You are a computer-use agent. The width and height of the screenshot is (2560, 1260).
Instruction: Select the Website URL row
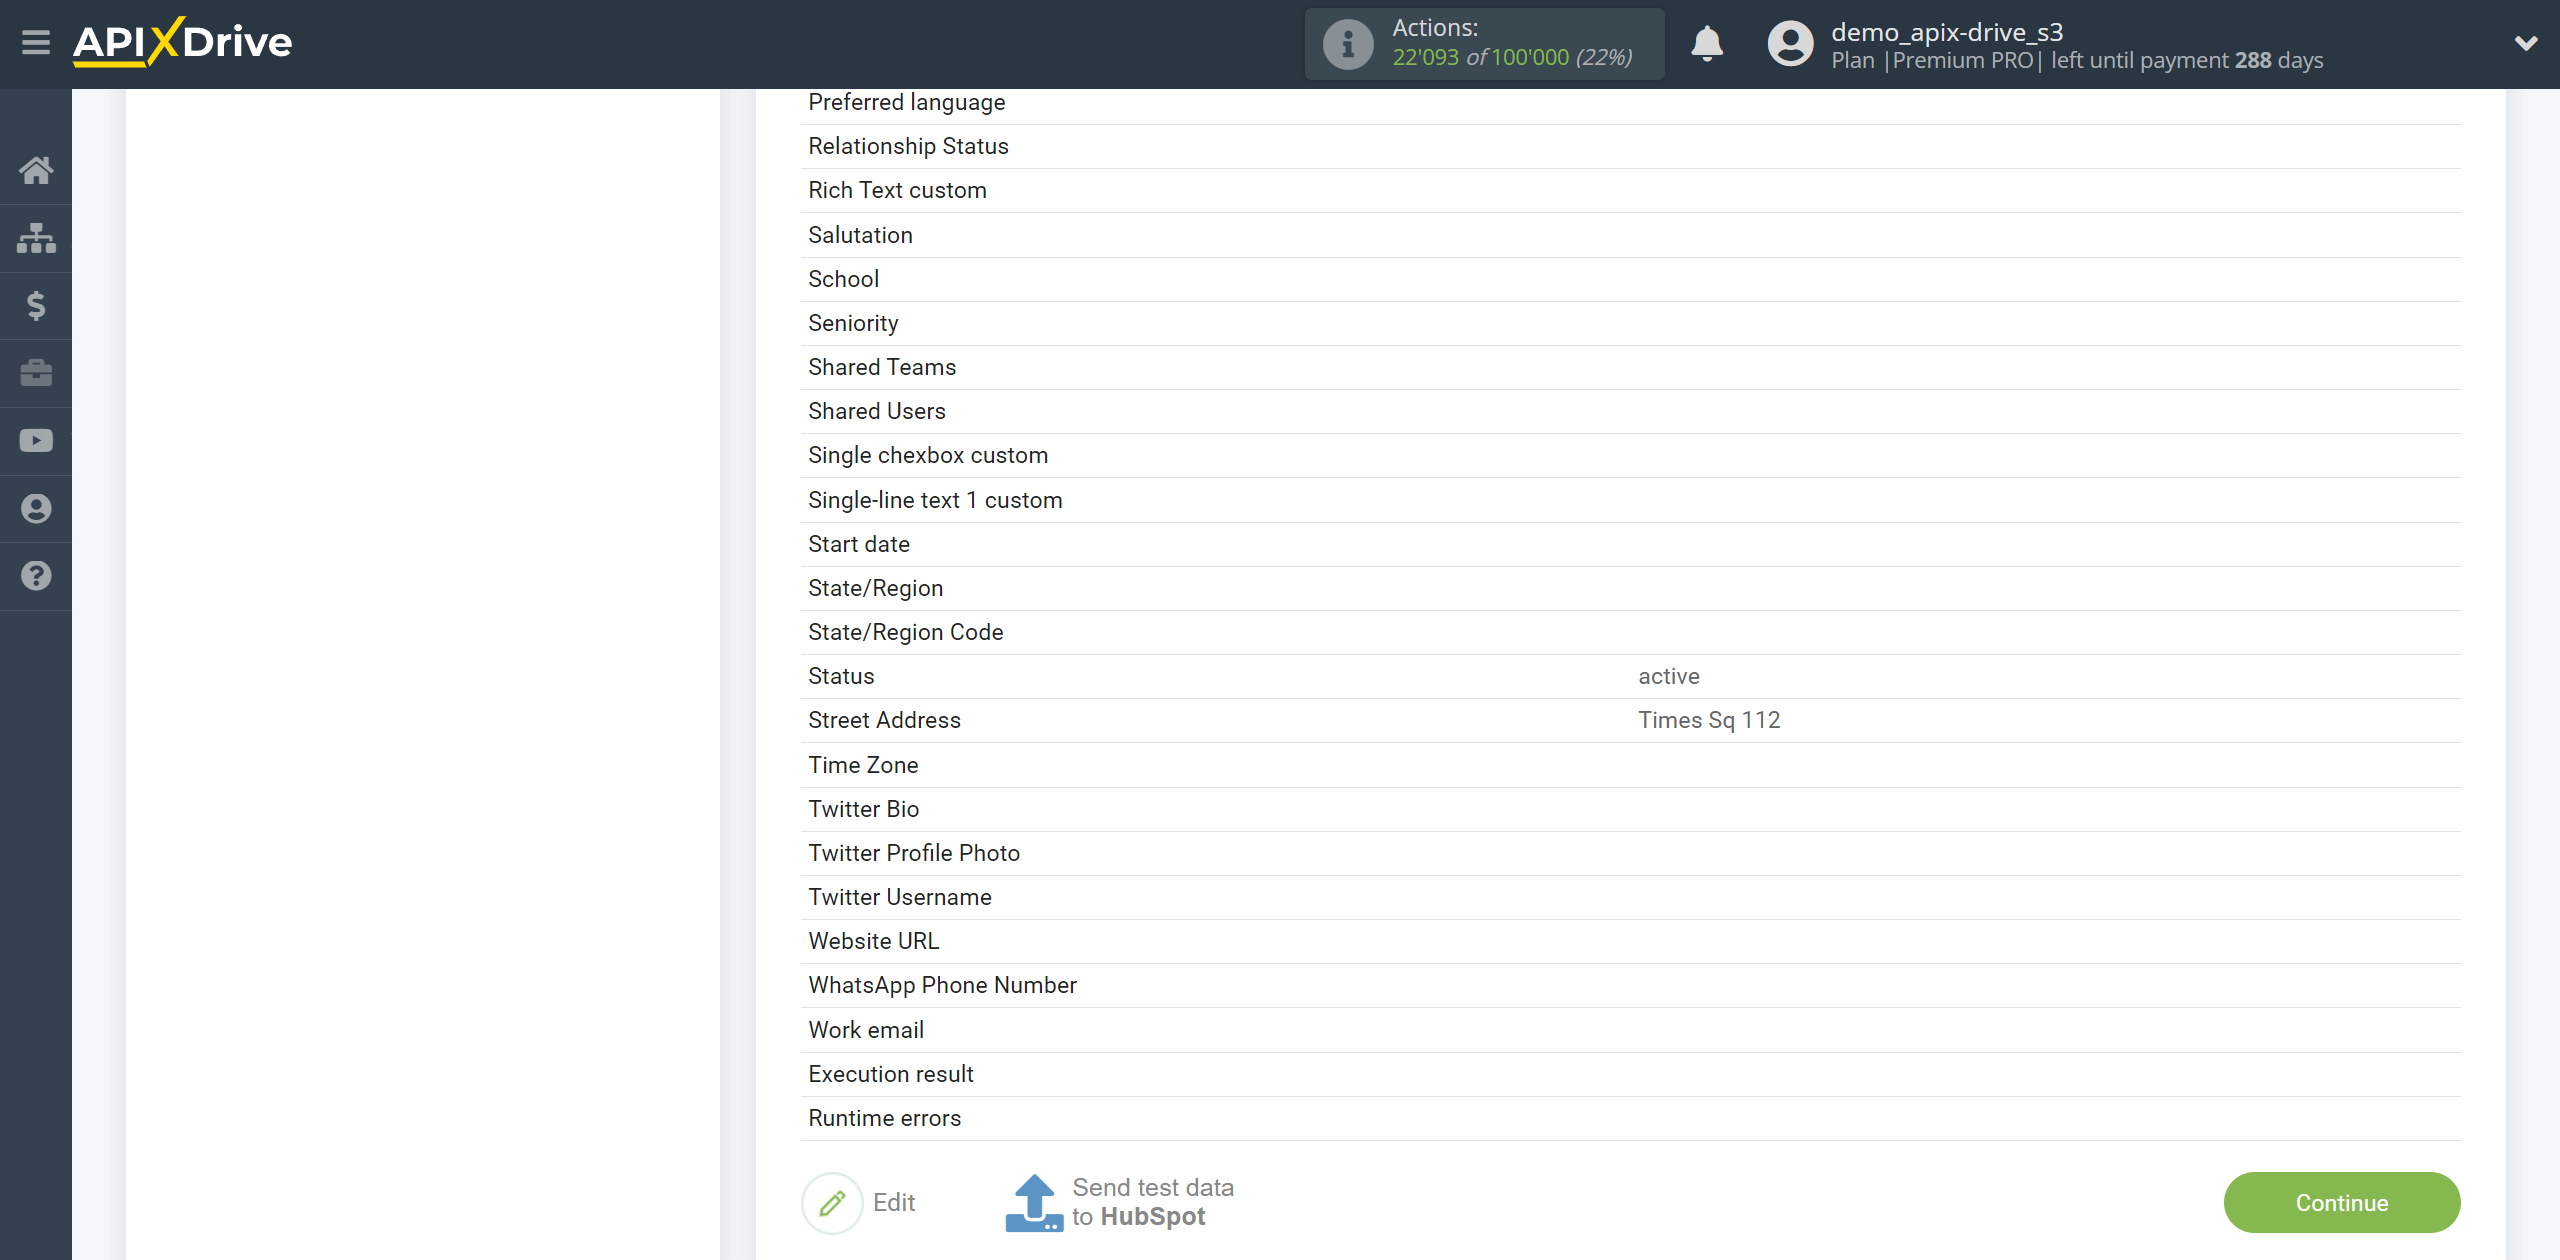click(x=1630, y=942)
